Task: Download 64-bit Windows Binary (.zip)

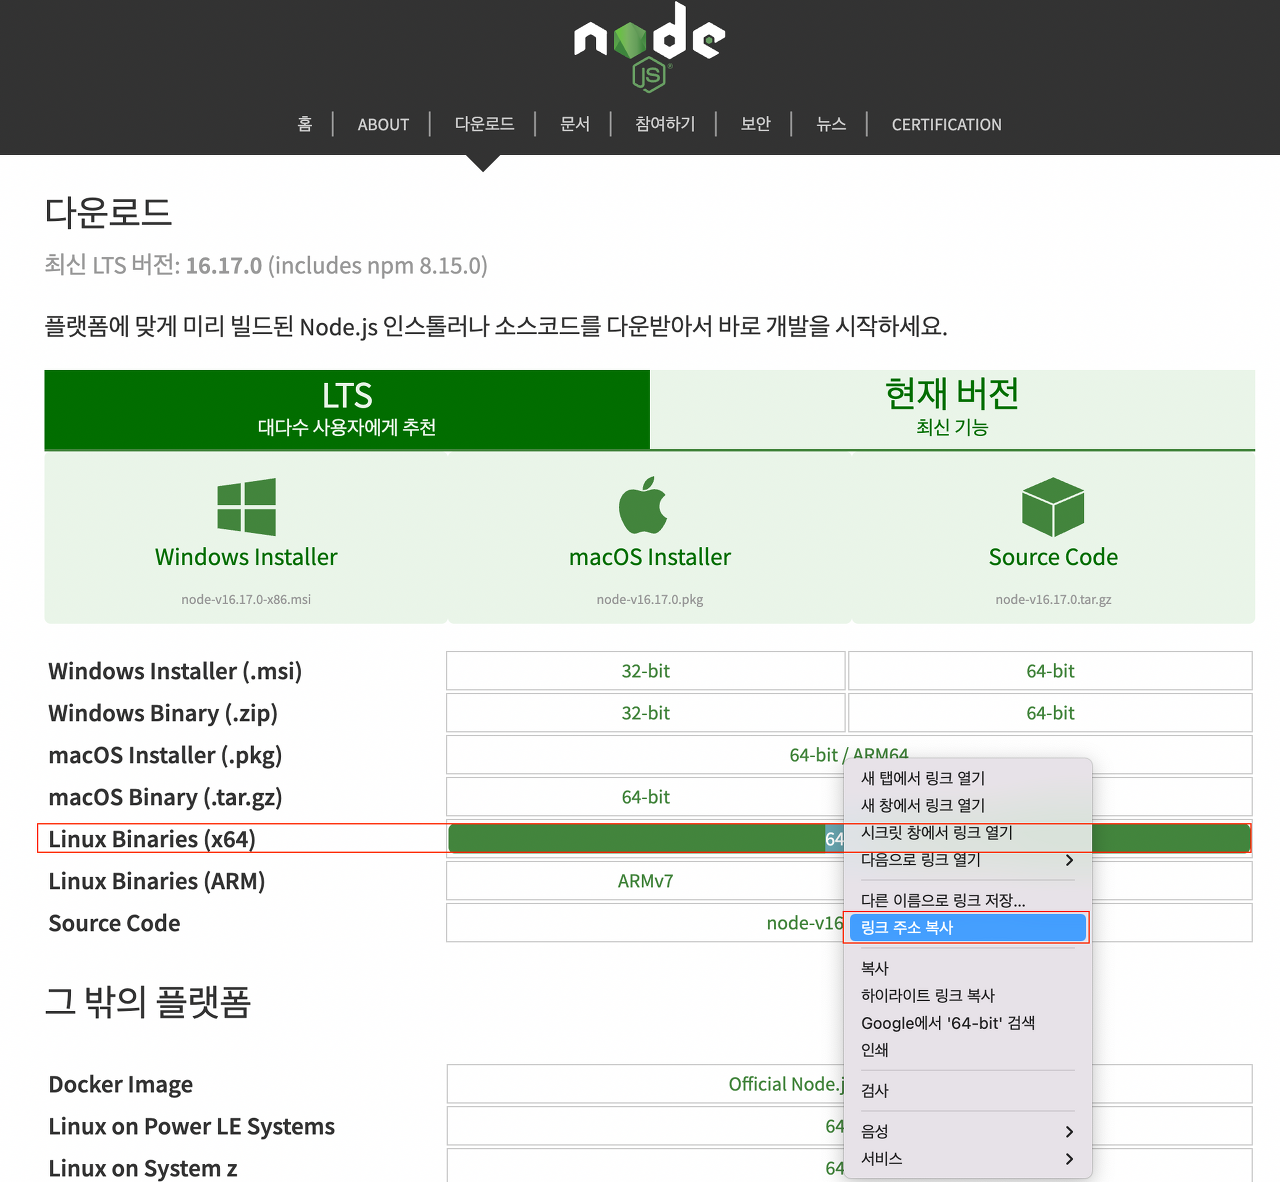Action: tap(1050, 713)
